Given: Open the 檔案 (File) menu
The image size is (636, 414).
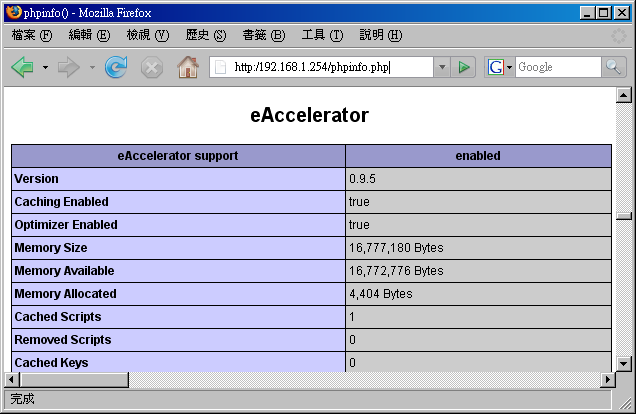Looking at the screenshot, I should pos(31,35).
